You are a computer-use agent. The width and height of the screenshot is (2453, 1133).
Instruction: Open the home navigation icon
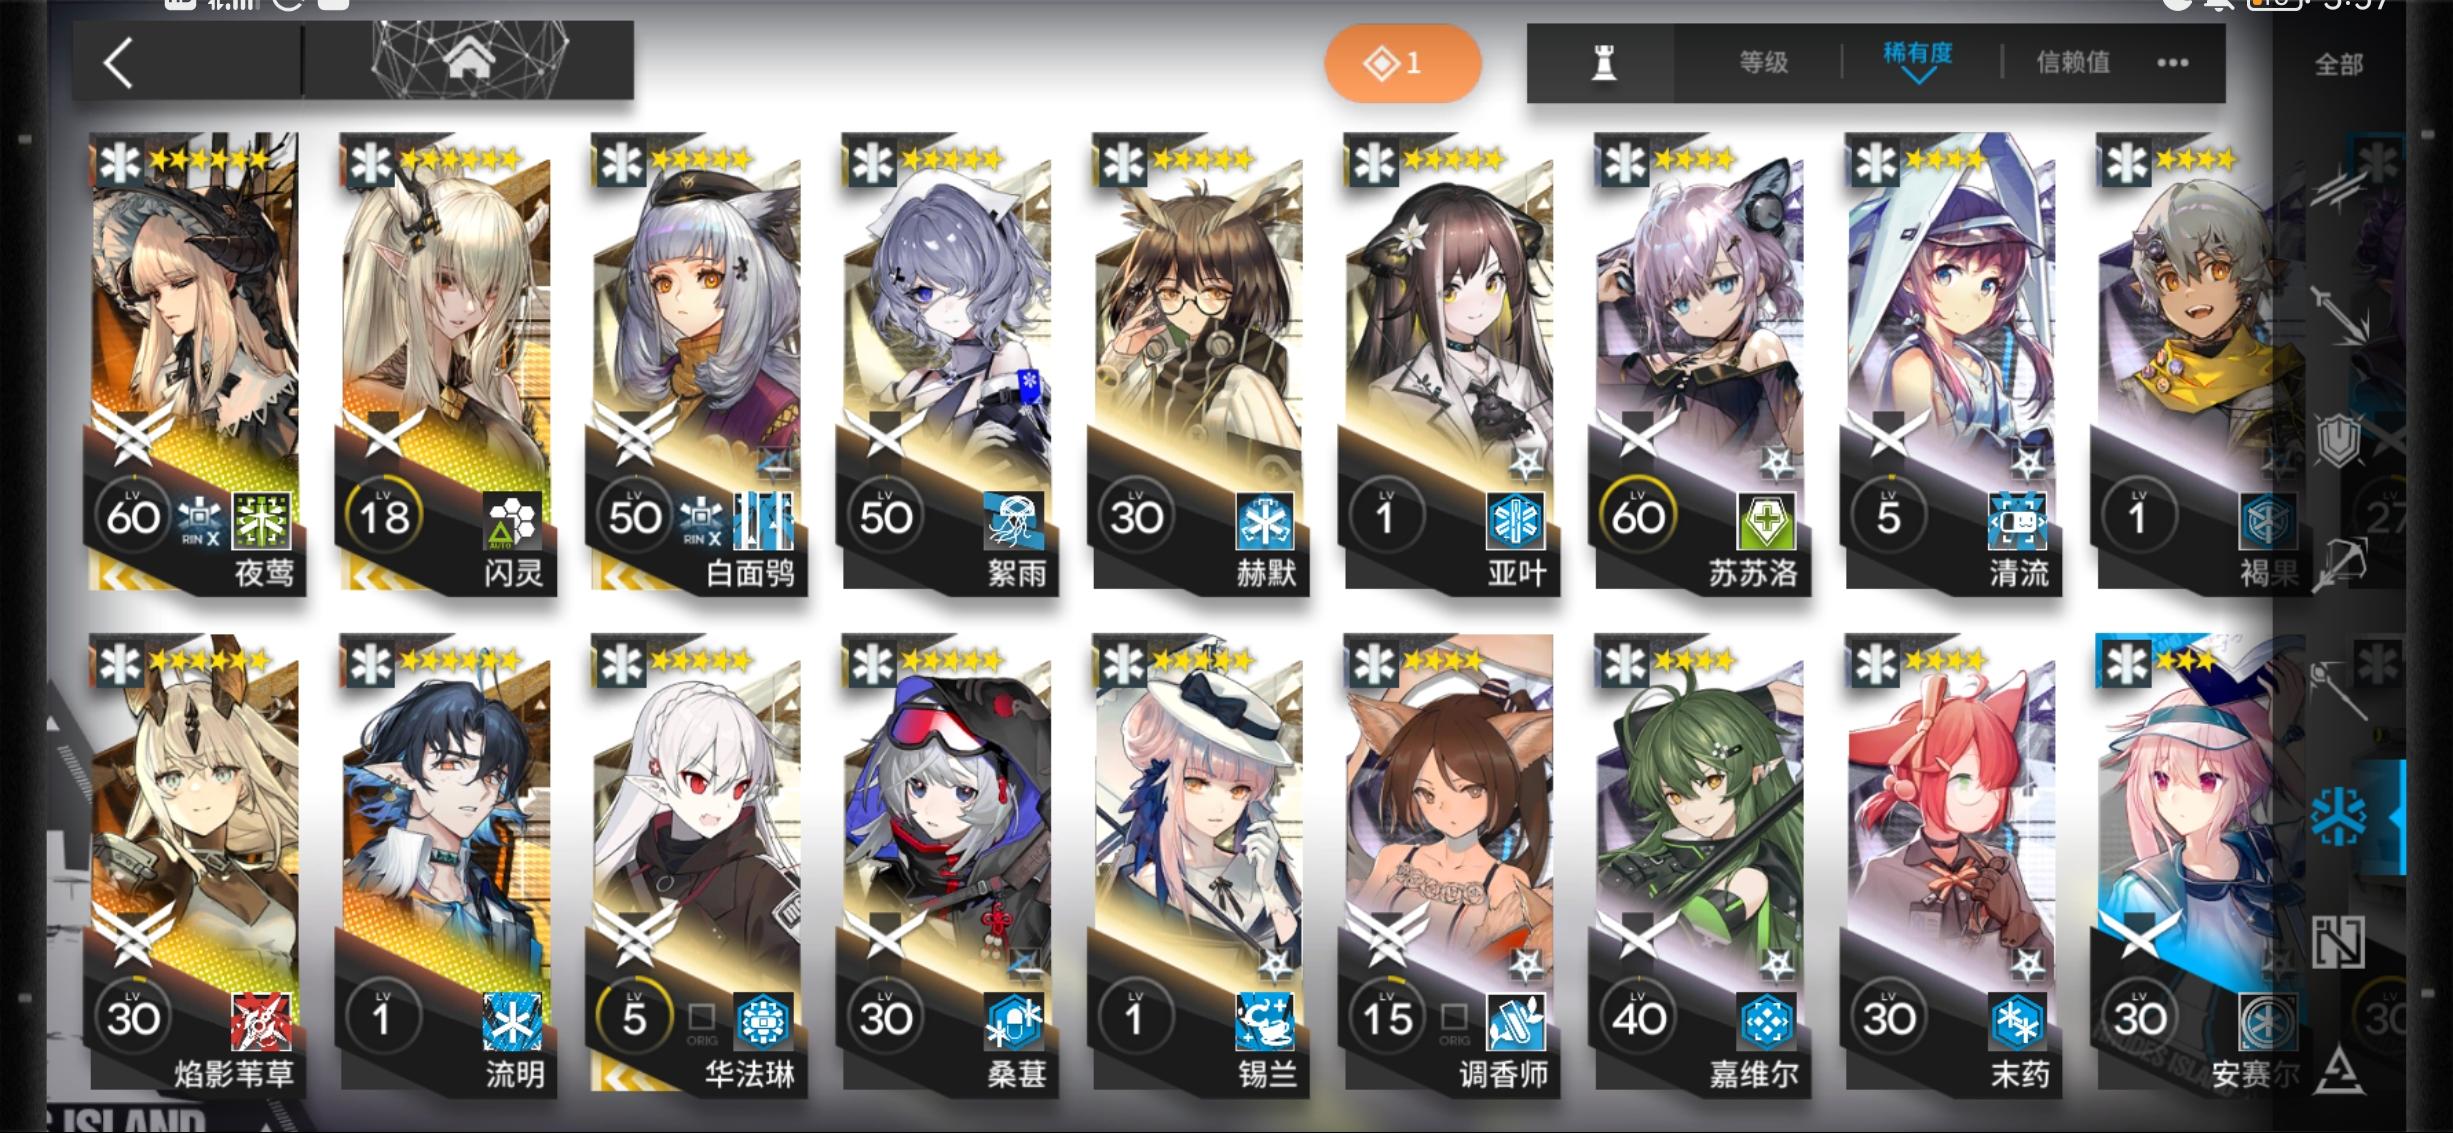point(468,61)
